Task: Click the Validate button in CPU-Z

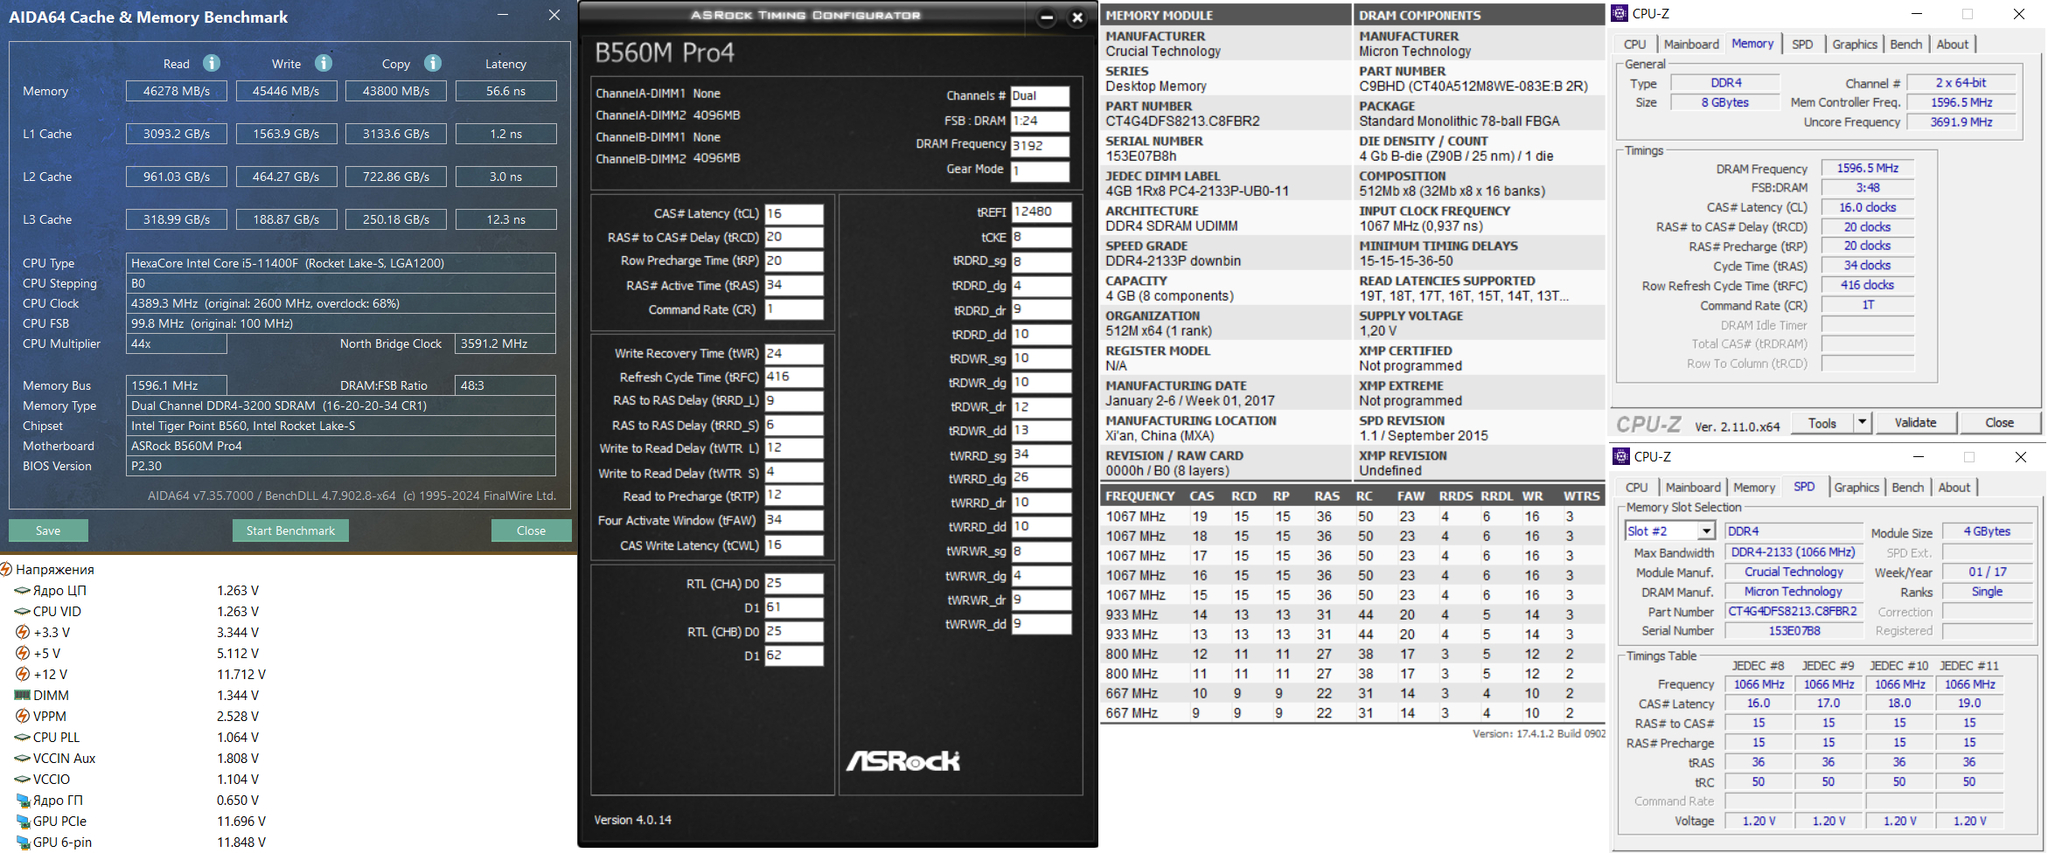Action: coord(1915,423)
